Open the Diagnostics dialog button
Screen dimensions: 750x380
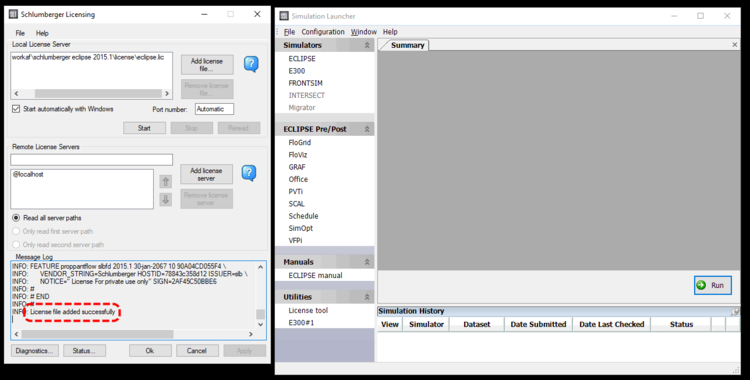pos(34,351)
